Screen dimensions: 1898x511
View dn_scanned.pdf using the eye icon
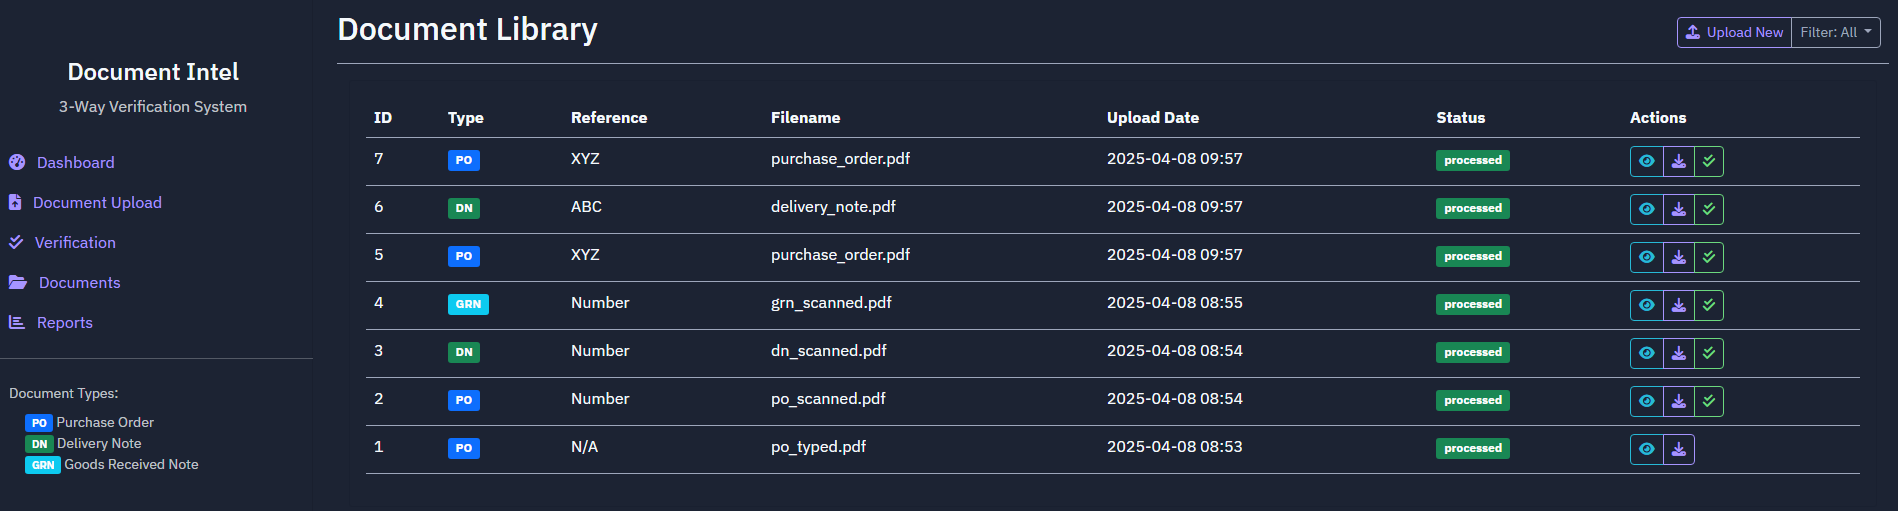[1647, 353]
